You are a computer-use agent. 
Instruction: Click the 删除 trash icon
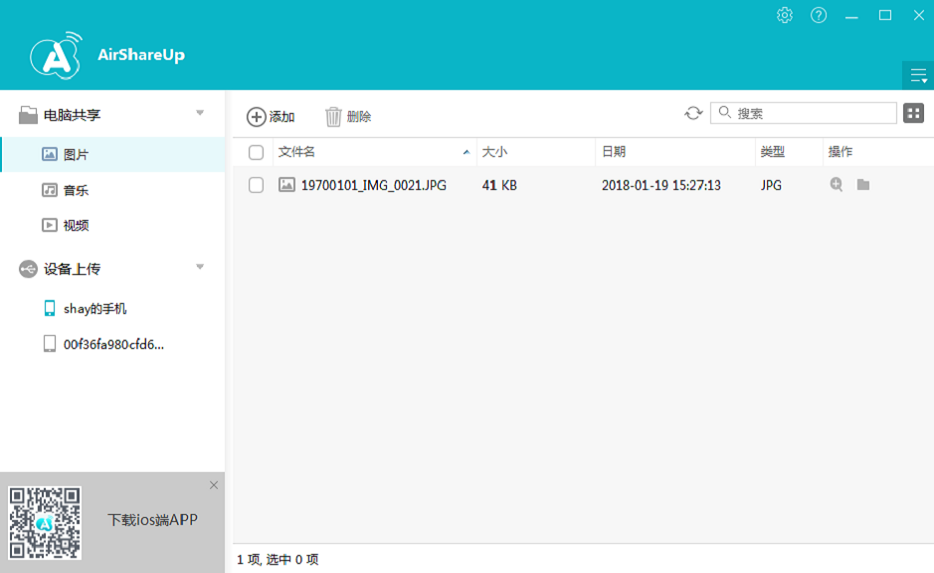tap(333, 117)
